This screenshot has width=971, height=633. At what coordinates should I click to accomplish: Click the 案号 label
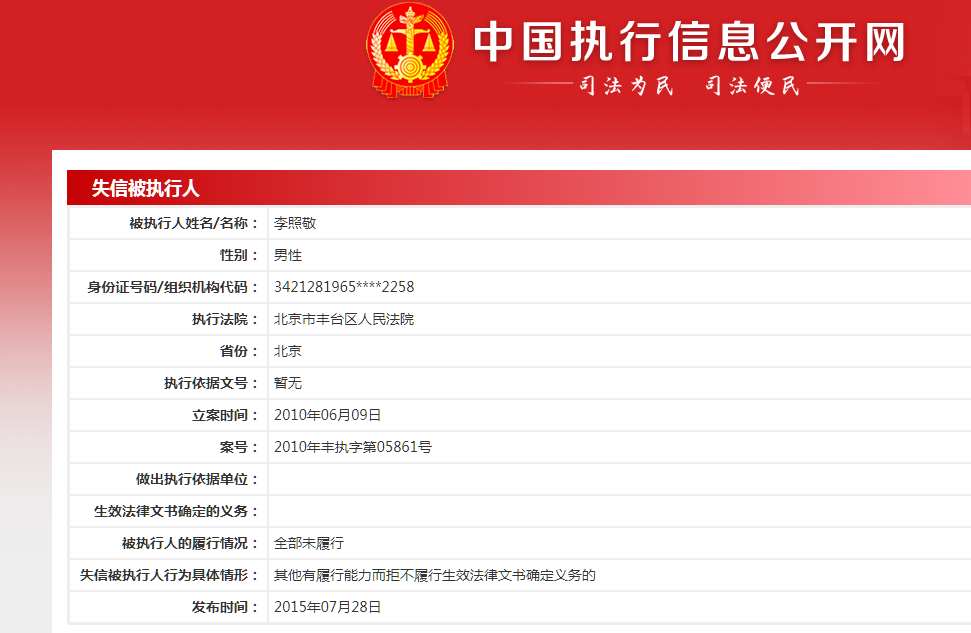pos(239,447)
